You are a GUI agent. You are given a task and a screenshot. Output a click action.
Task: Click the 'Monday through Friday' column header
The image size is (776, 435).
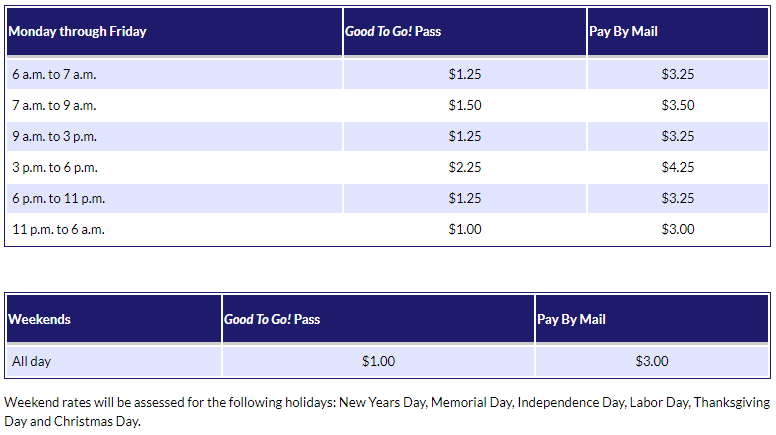tap(77, 31)
